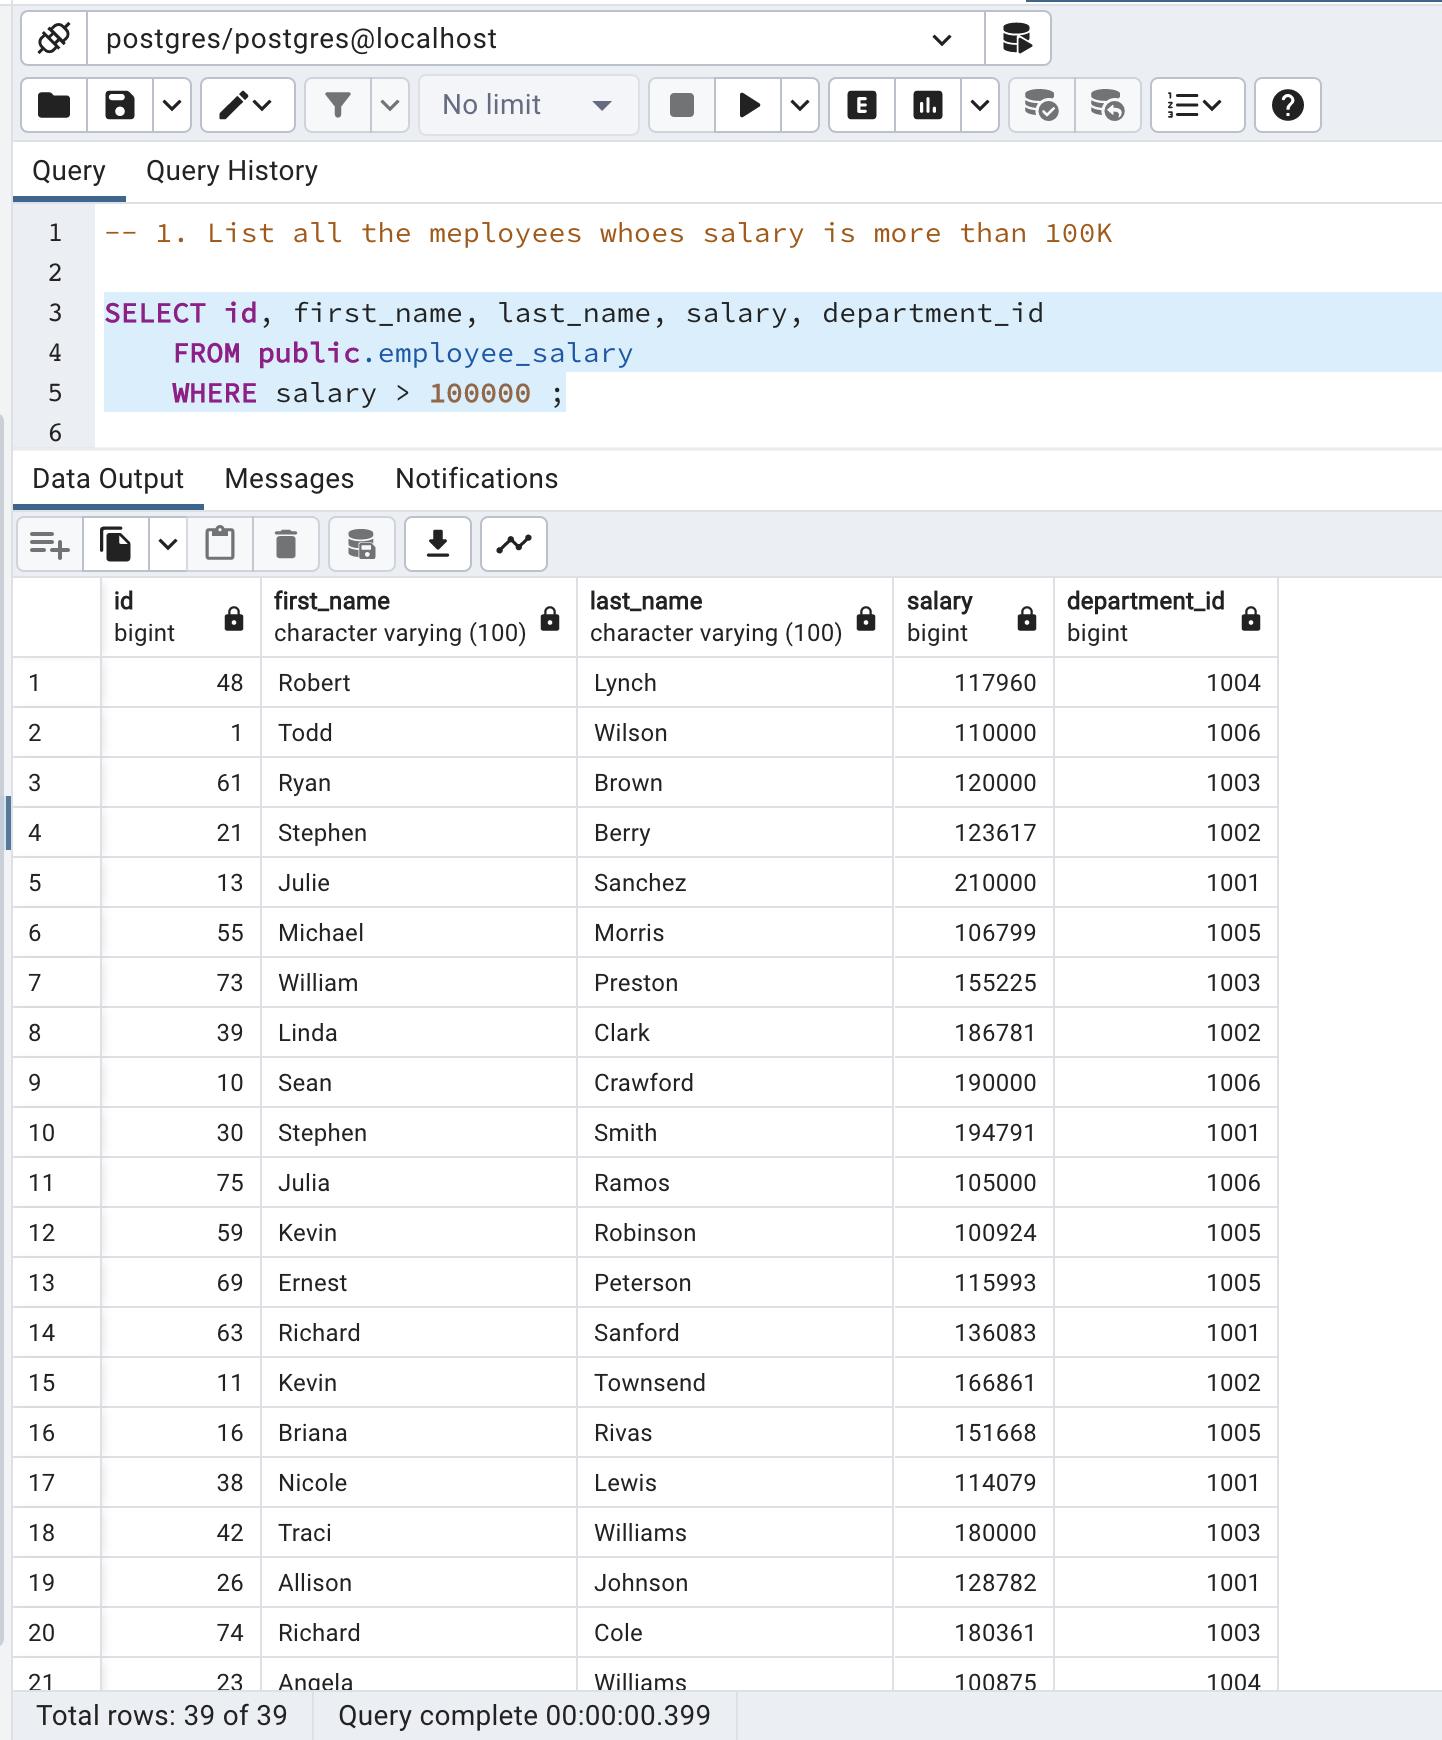Screen dimensions: 1442x1740
Task: Open the Notifications tab
Action: point(476,479)
